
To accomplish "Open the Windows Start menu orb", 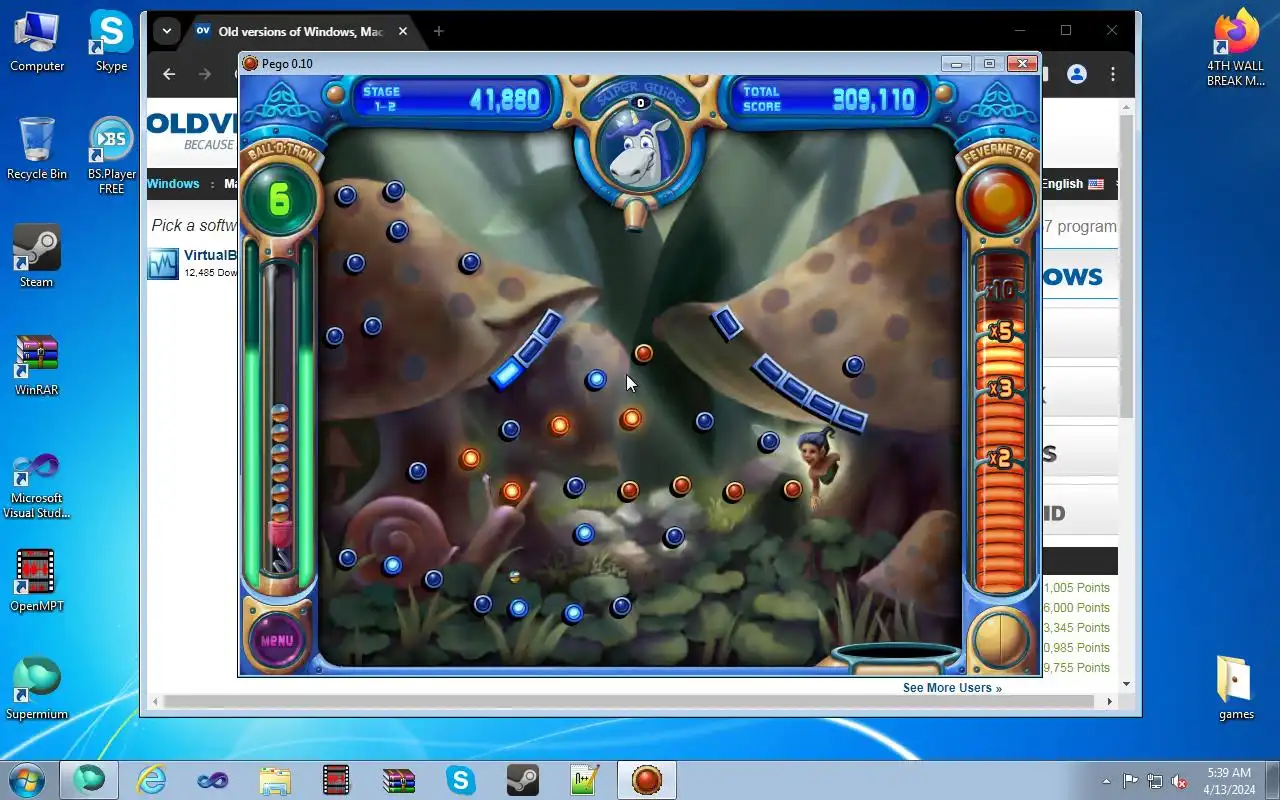I will (27, 780).
